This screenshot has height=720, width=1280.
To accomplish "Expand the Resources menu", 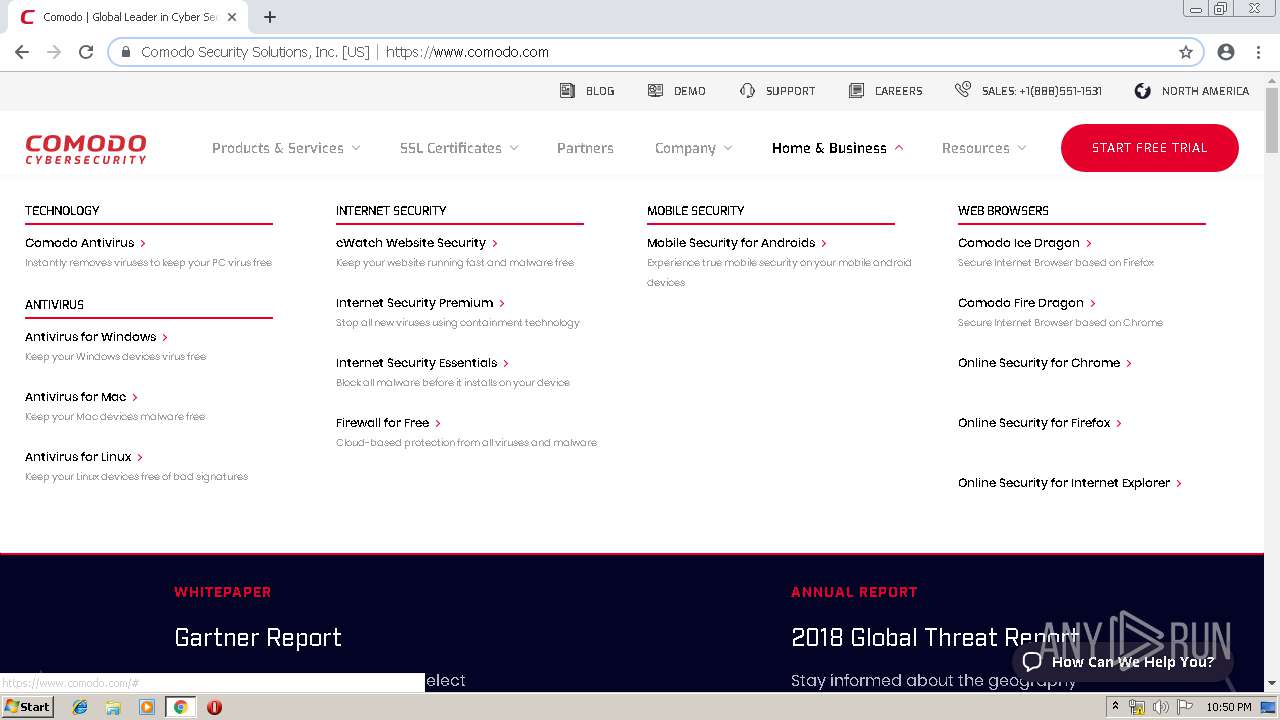I will tap(984, 148).
